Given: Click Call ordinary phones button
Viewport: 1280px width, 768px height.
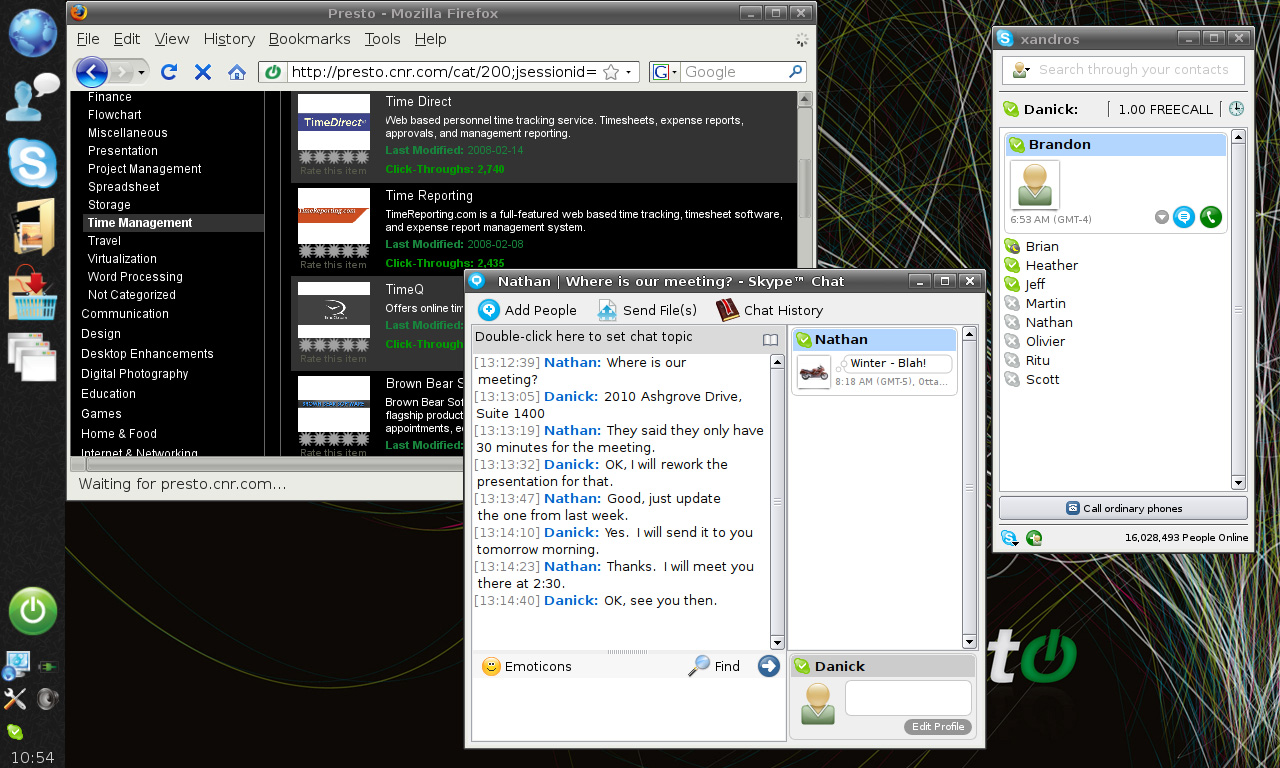Looking at the screenshot, I should (1123, 508).
